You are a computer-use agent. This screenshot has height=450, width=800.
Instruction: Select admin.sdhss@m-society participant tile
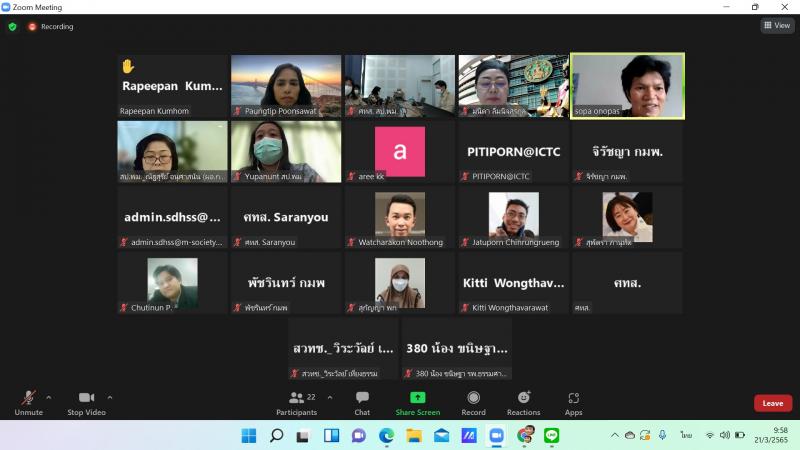172,217
